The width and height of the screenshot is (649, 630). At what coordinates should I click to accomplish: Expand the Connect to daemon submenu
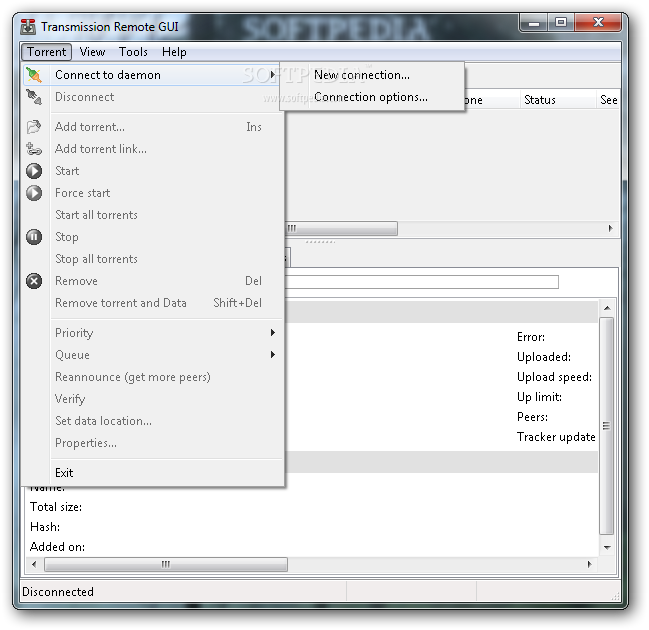[152, 75]
